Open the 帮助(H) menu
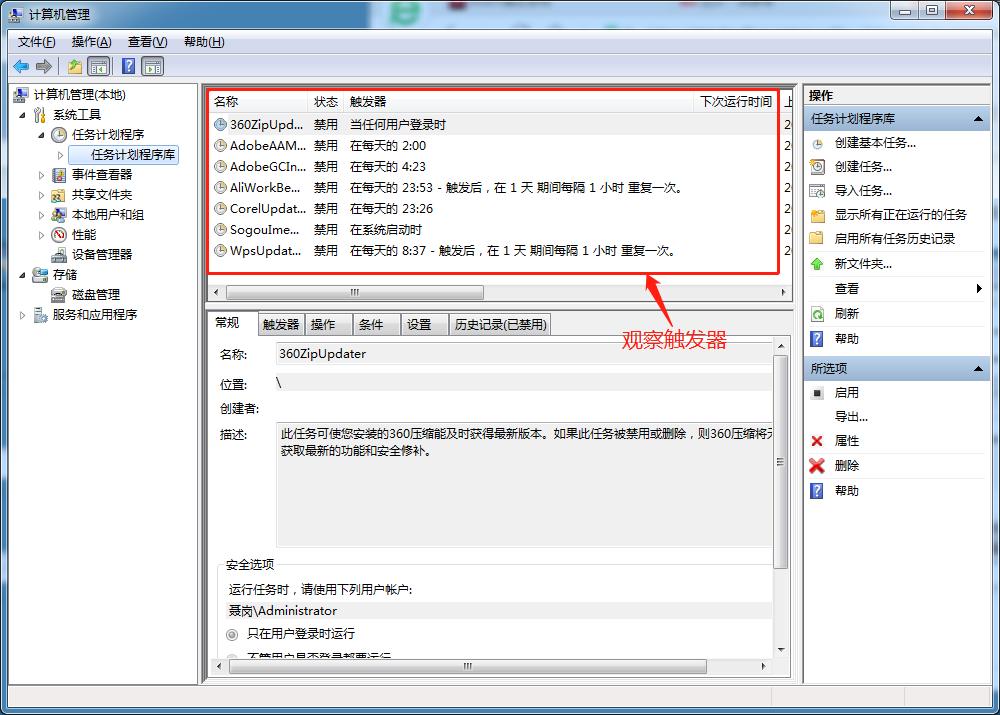Screen dimensions: 1000x715 point(204,42)
